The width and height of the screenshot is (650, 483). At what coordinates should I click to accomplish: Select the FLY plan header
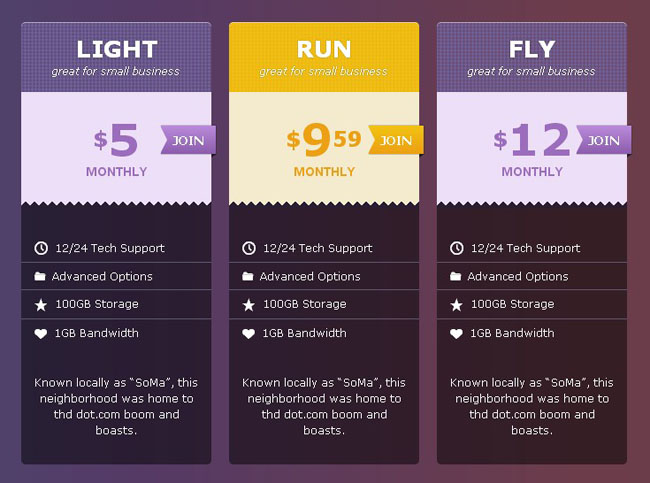coord(532,57)
